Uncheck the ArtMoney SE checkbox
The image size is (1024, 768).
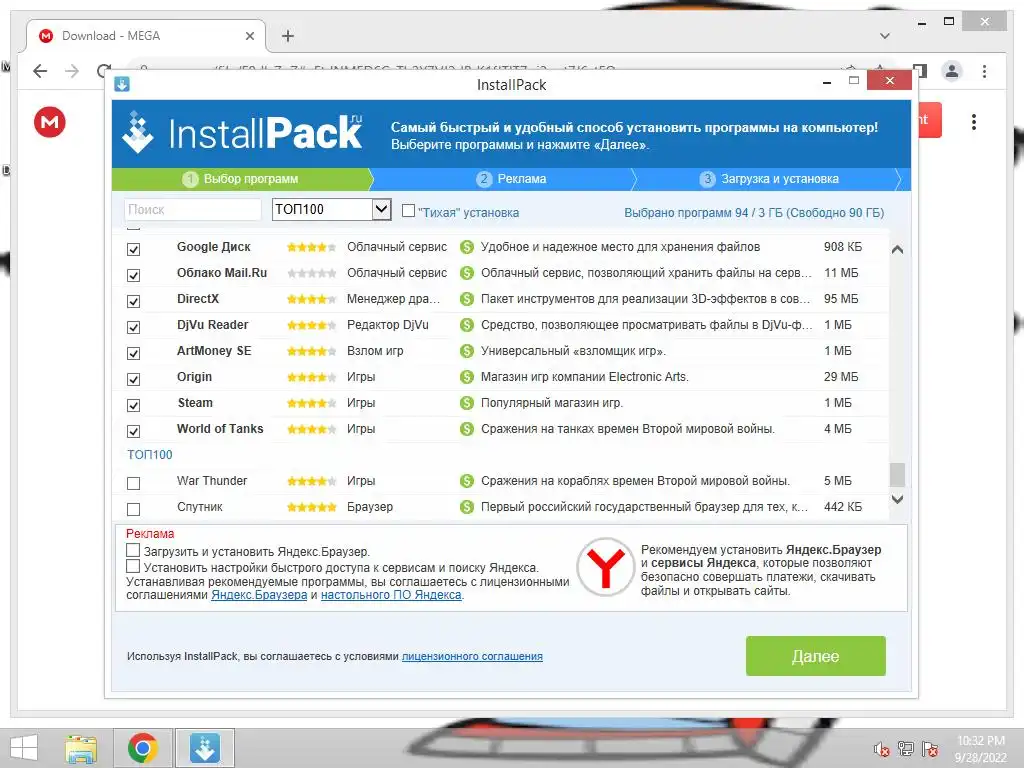tap(133, 353)
